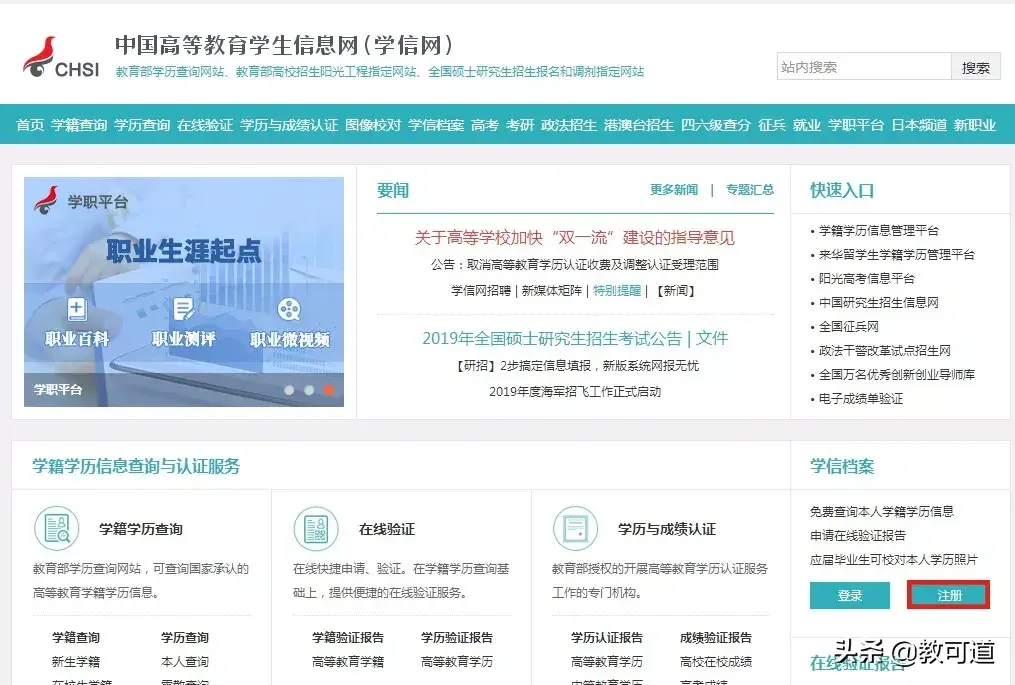This screenshot has height=685, width=1015.
Task: Open 学籍查询 in the navigation bar
Action: click(x=79, y=125)
